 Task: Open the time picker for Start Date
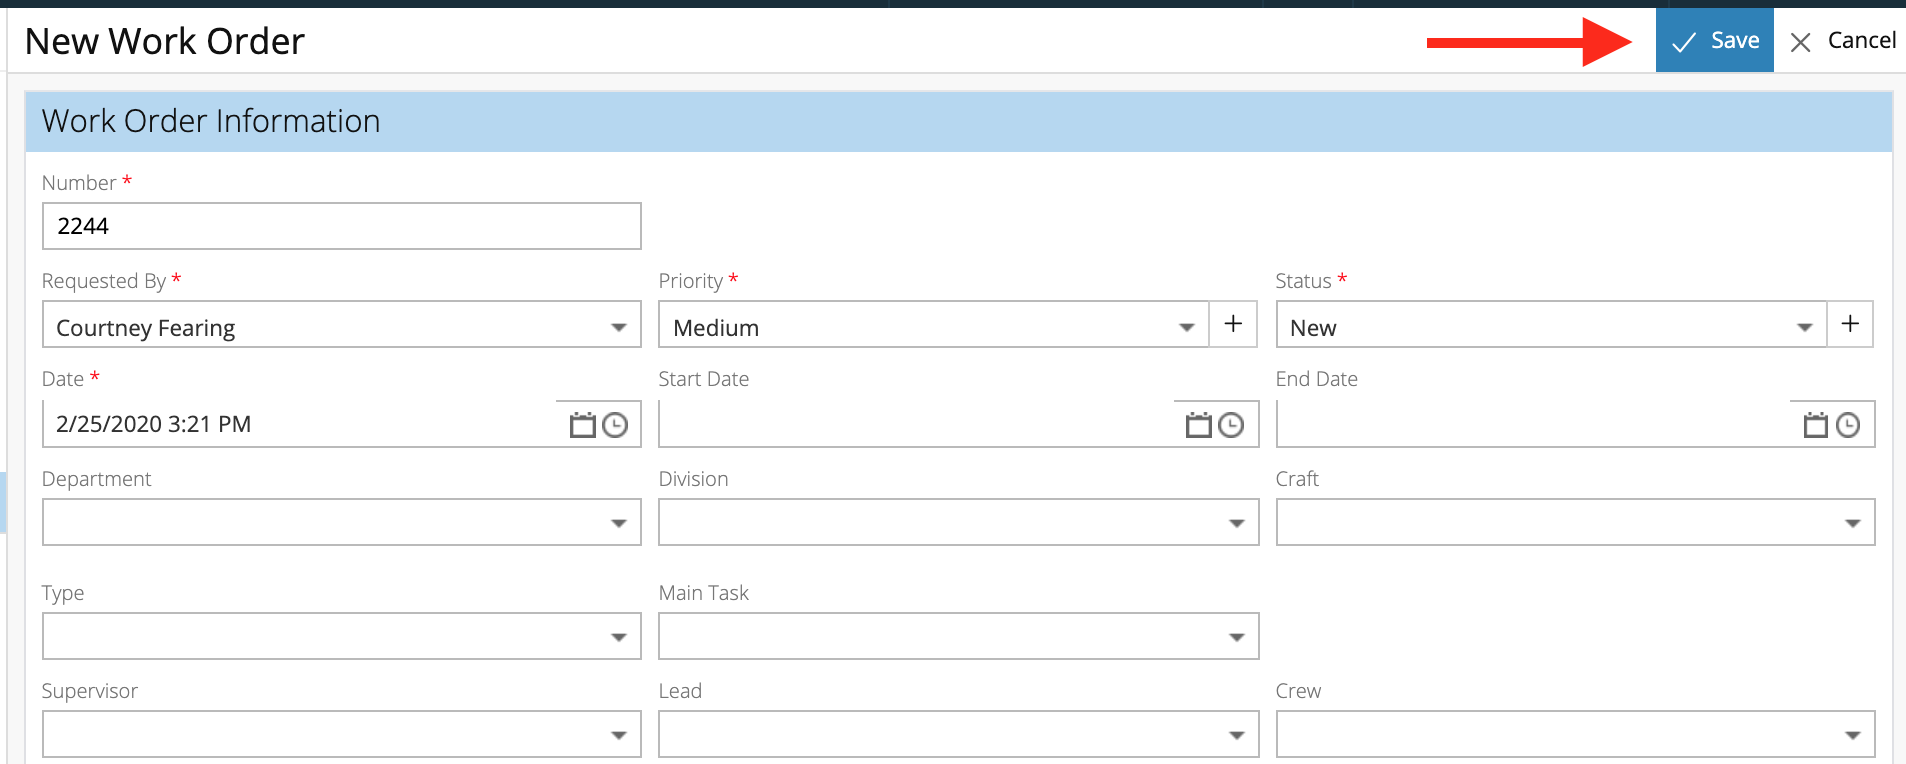(1231, 425)
